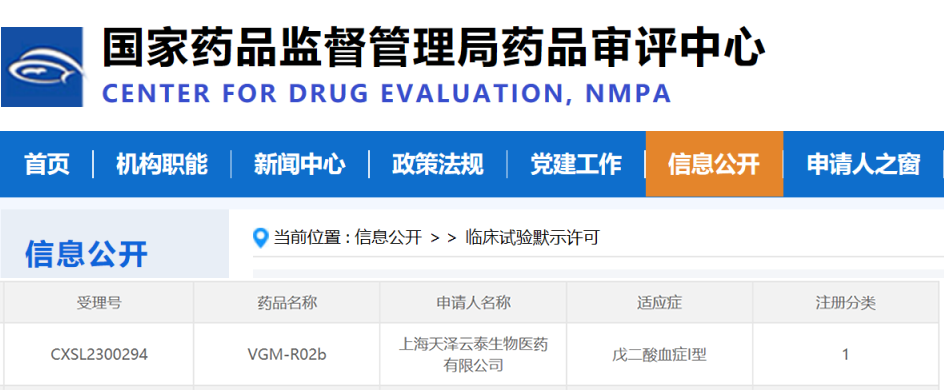Select the highlighted 信息公开 tab

714,164
